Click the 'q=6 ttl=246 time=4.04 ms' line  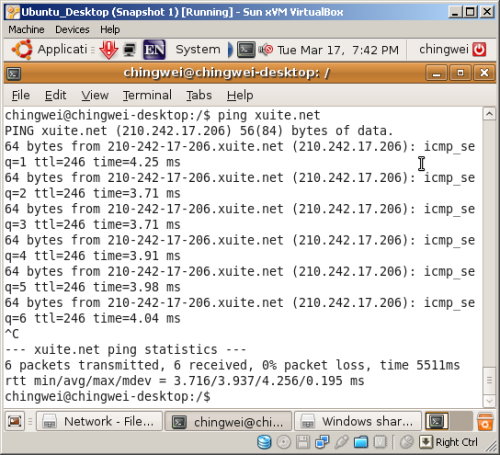(93, 318)
